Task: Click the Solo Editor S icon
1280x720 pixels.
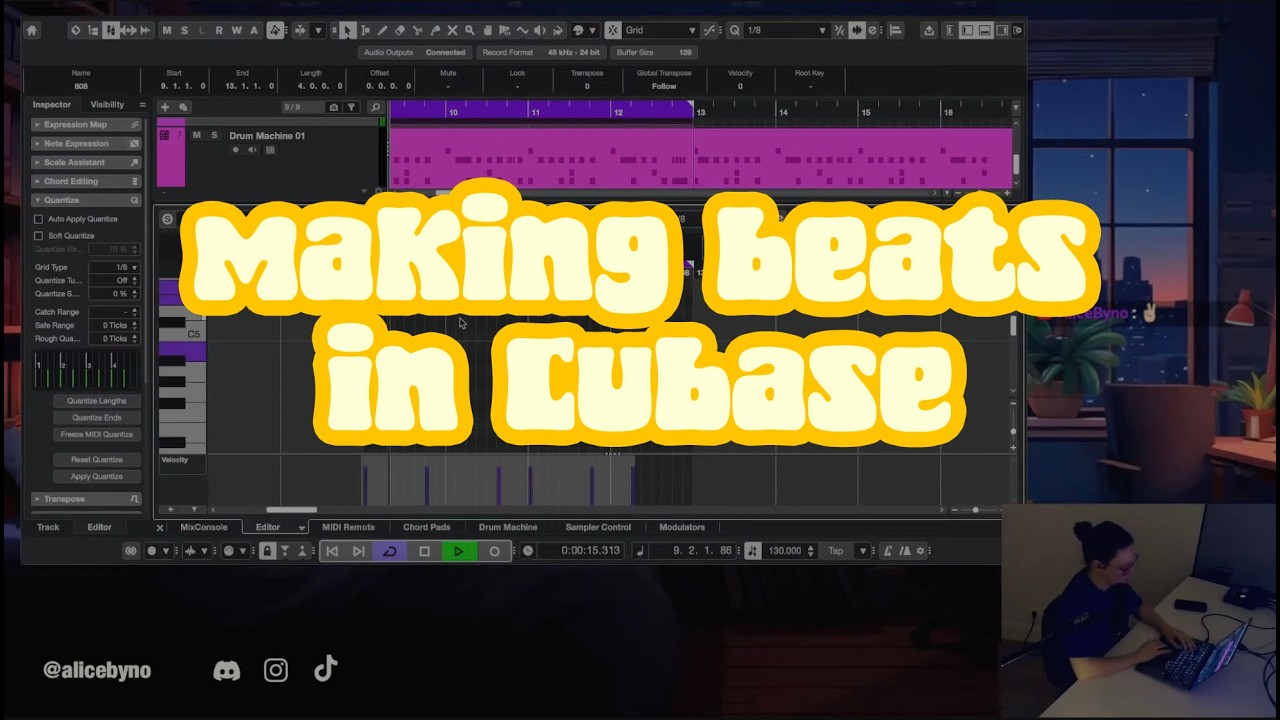Action: click(x=167, y=219)
